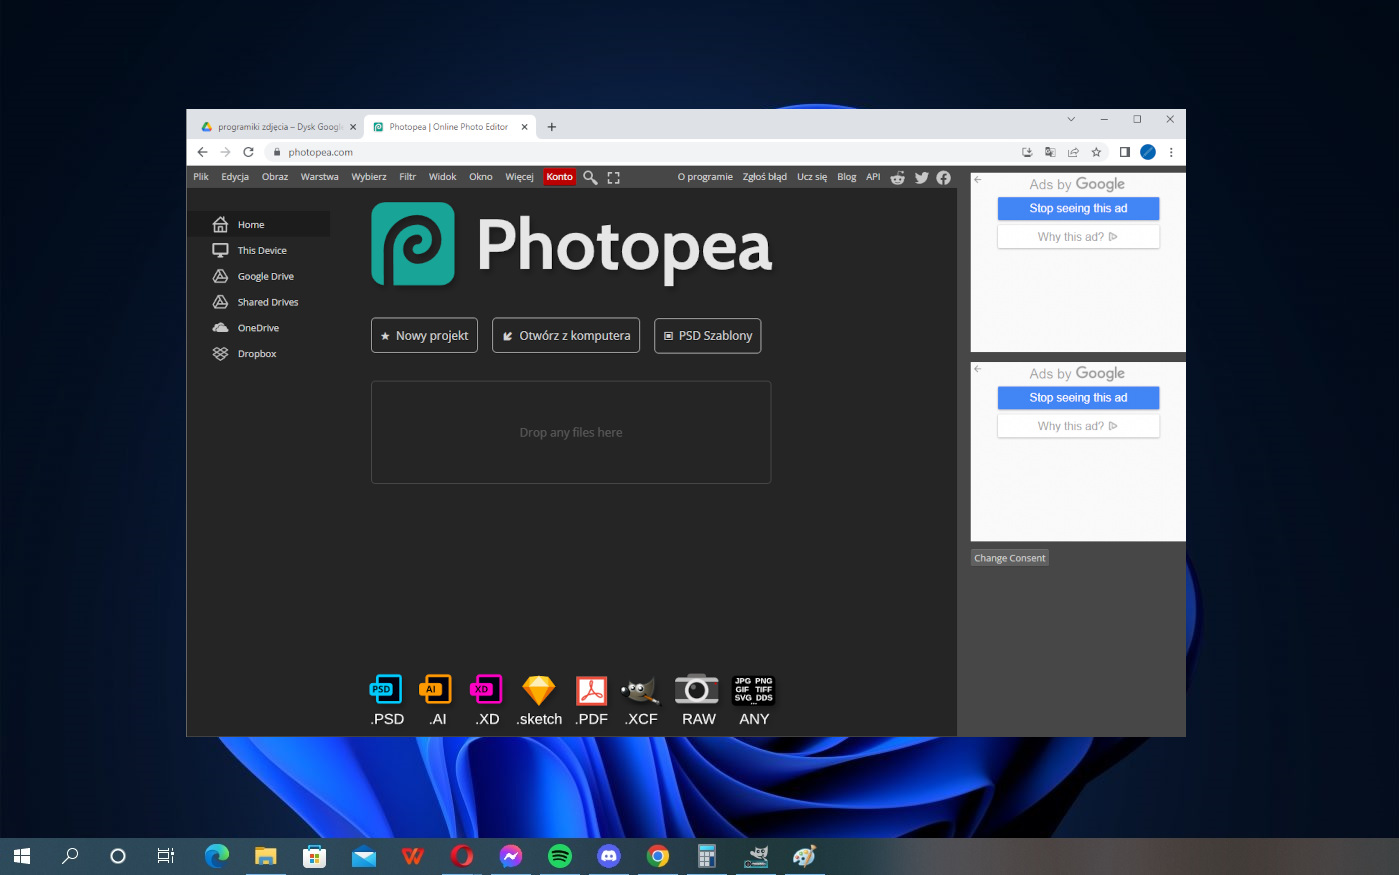Image resolution: width=1399 pixels, height=875 pixels.
Task: Open Chrome three-dot menu
Action: (x=1171, y=152)
